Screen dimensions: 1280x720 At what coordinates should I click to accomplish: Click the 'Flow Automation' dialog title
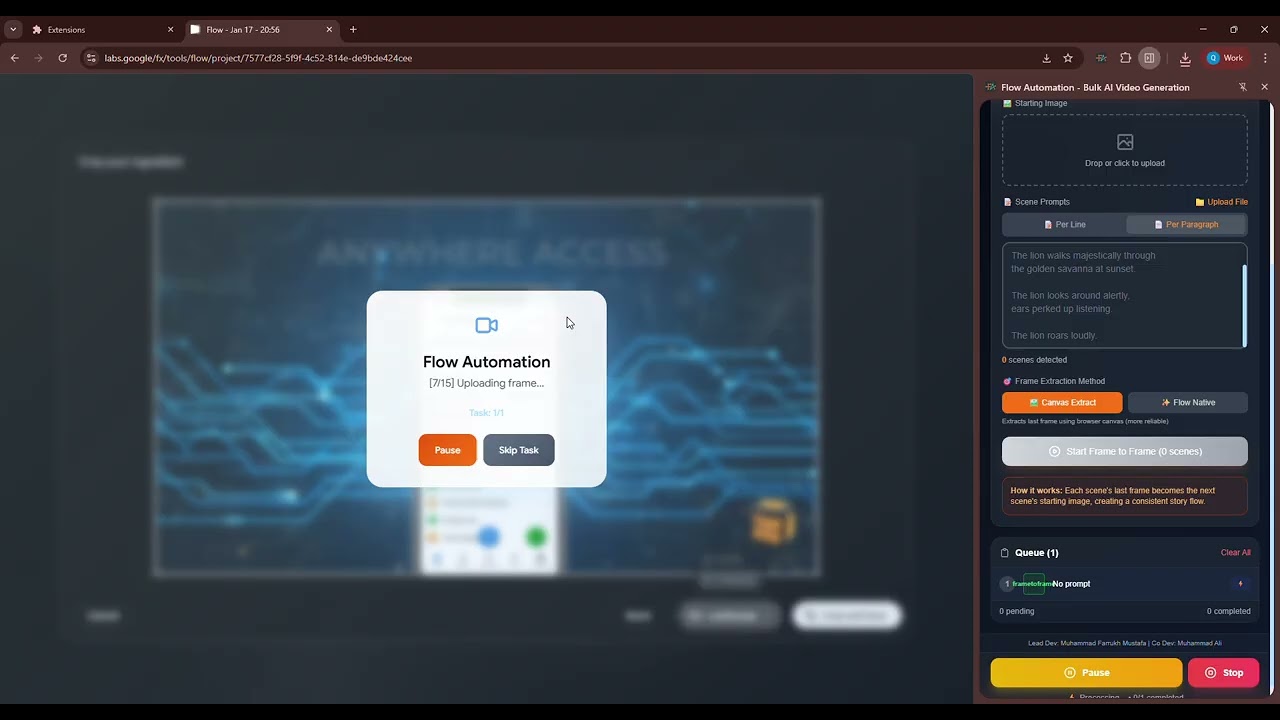(486, 362)
